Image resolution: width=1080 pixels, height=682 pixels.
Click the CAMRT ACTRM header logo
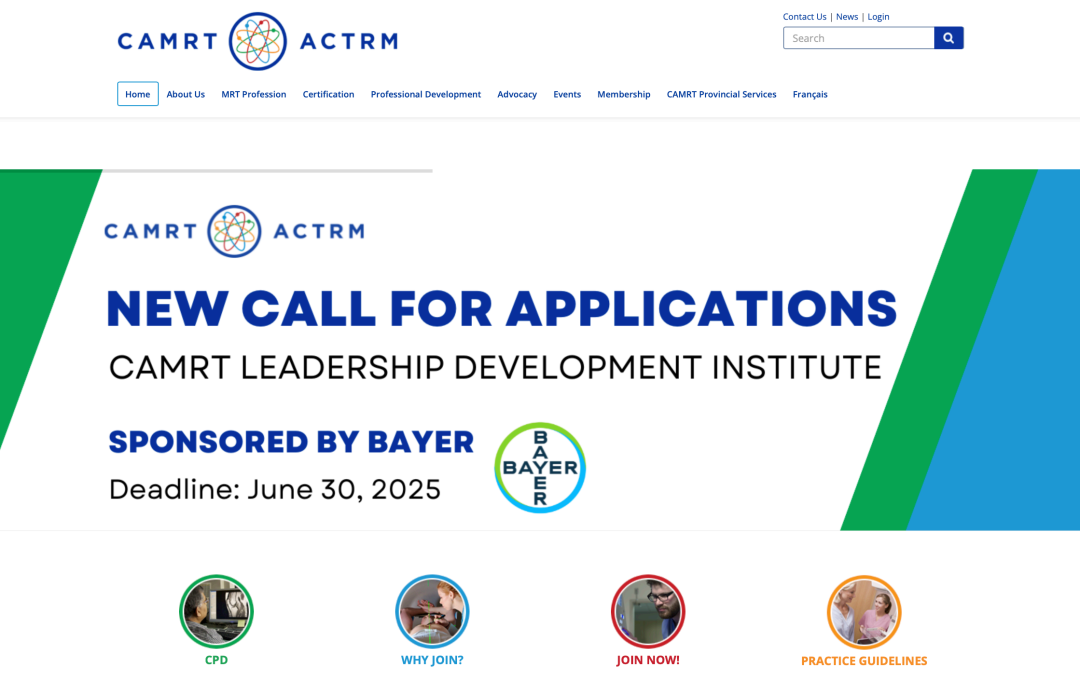tap(258, 41)
